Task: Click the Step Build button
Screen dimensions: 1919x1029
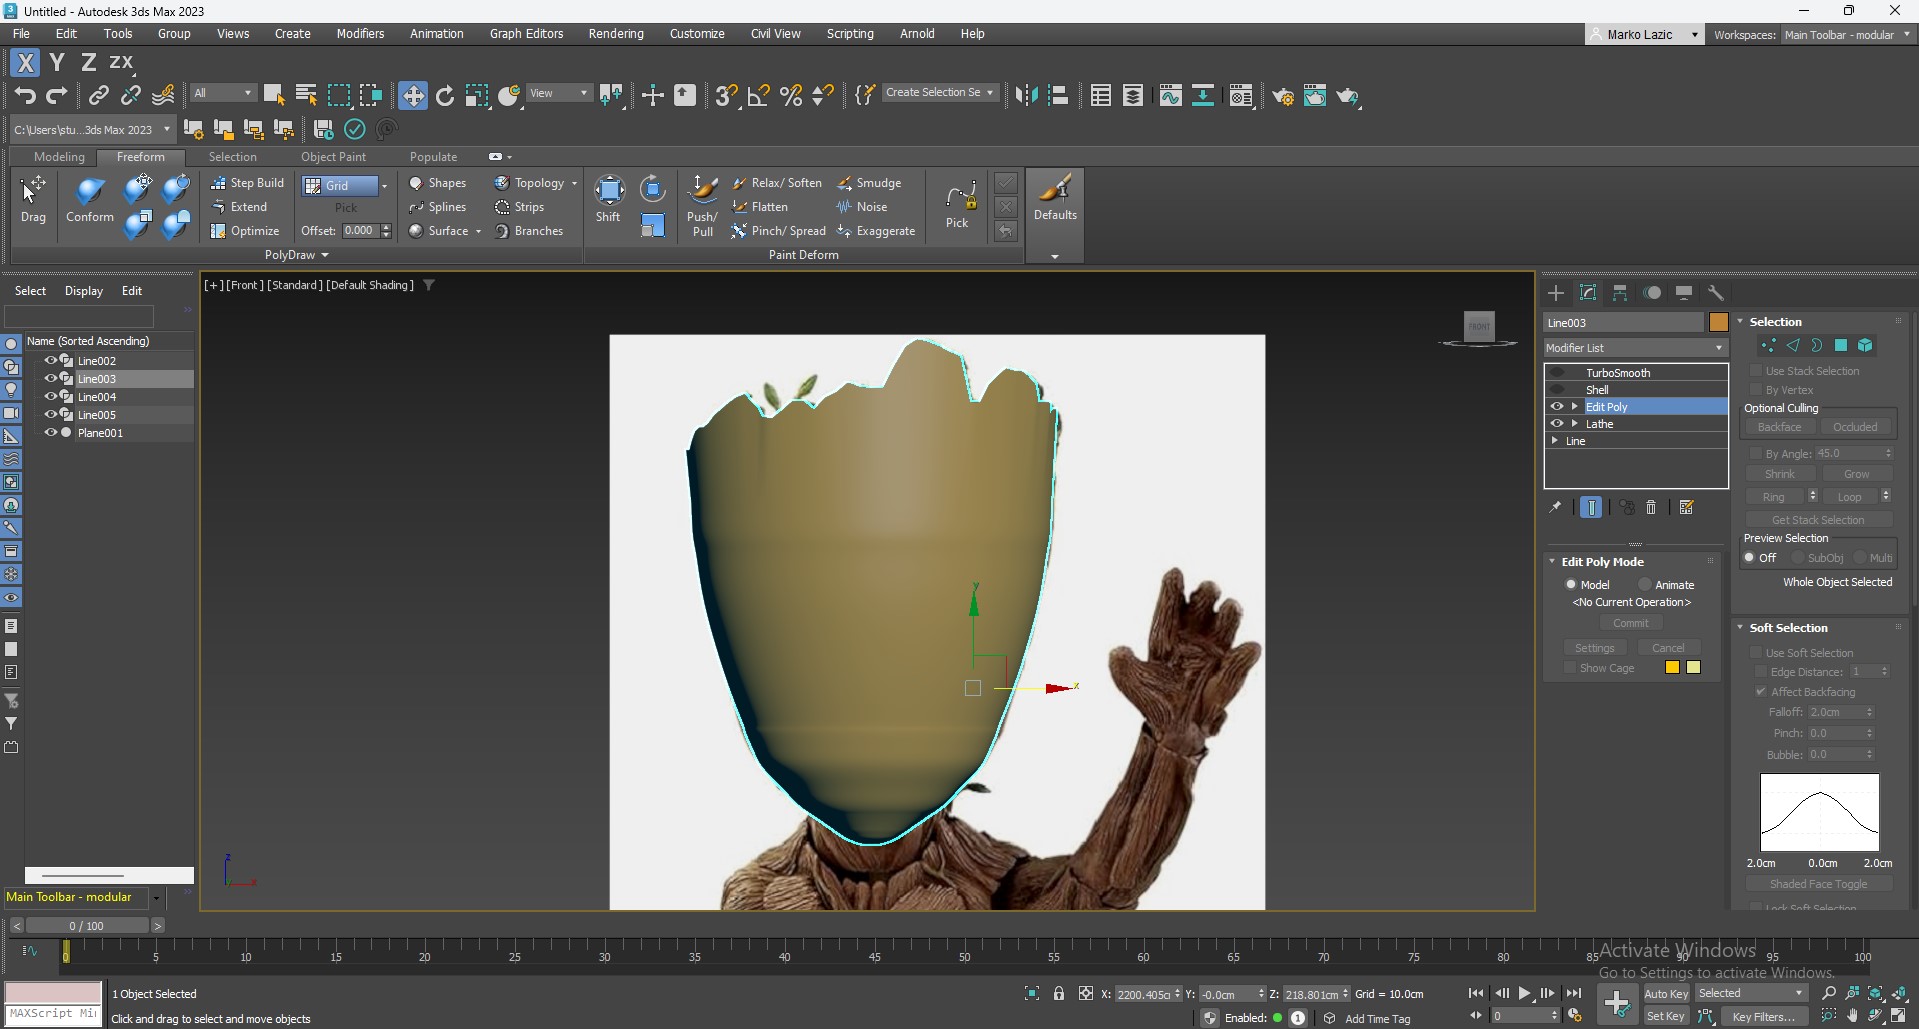Action: tap(247, 183)
